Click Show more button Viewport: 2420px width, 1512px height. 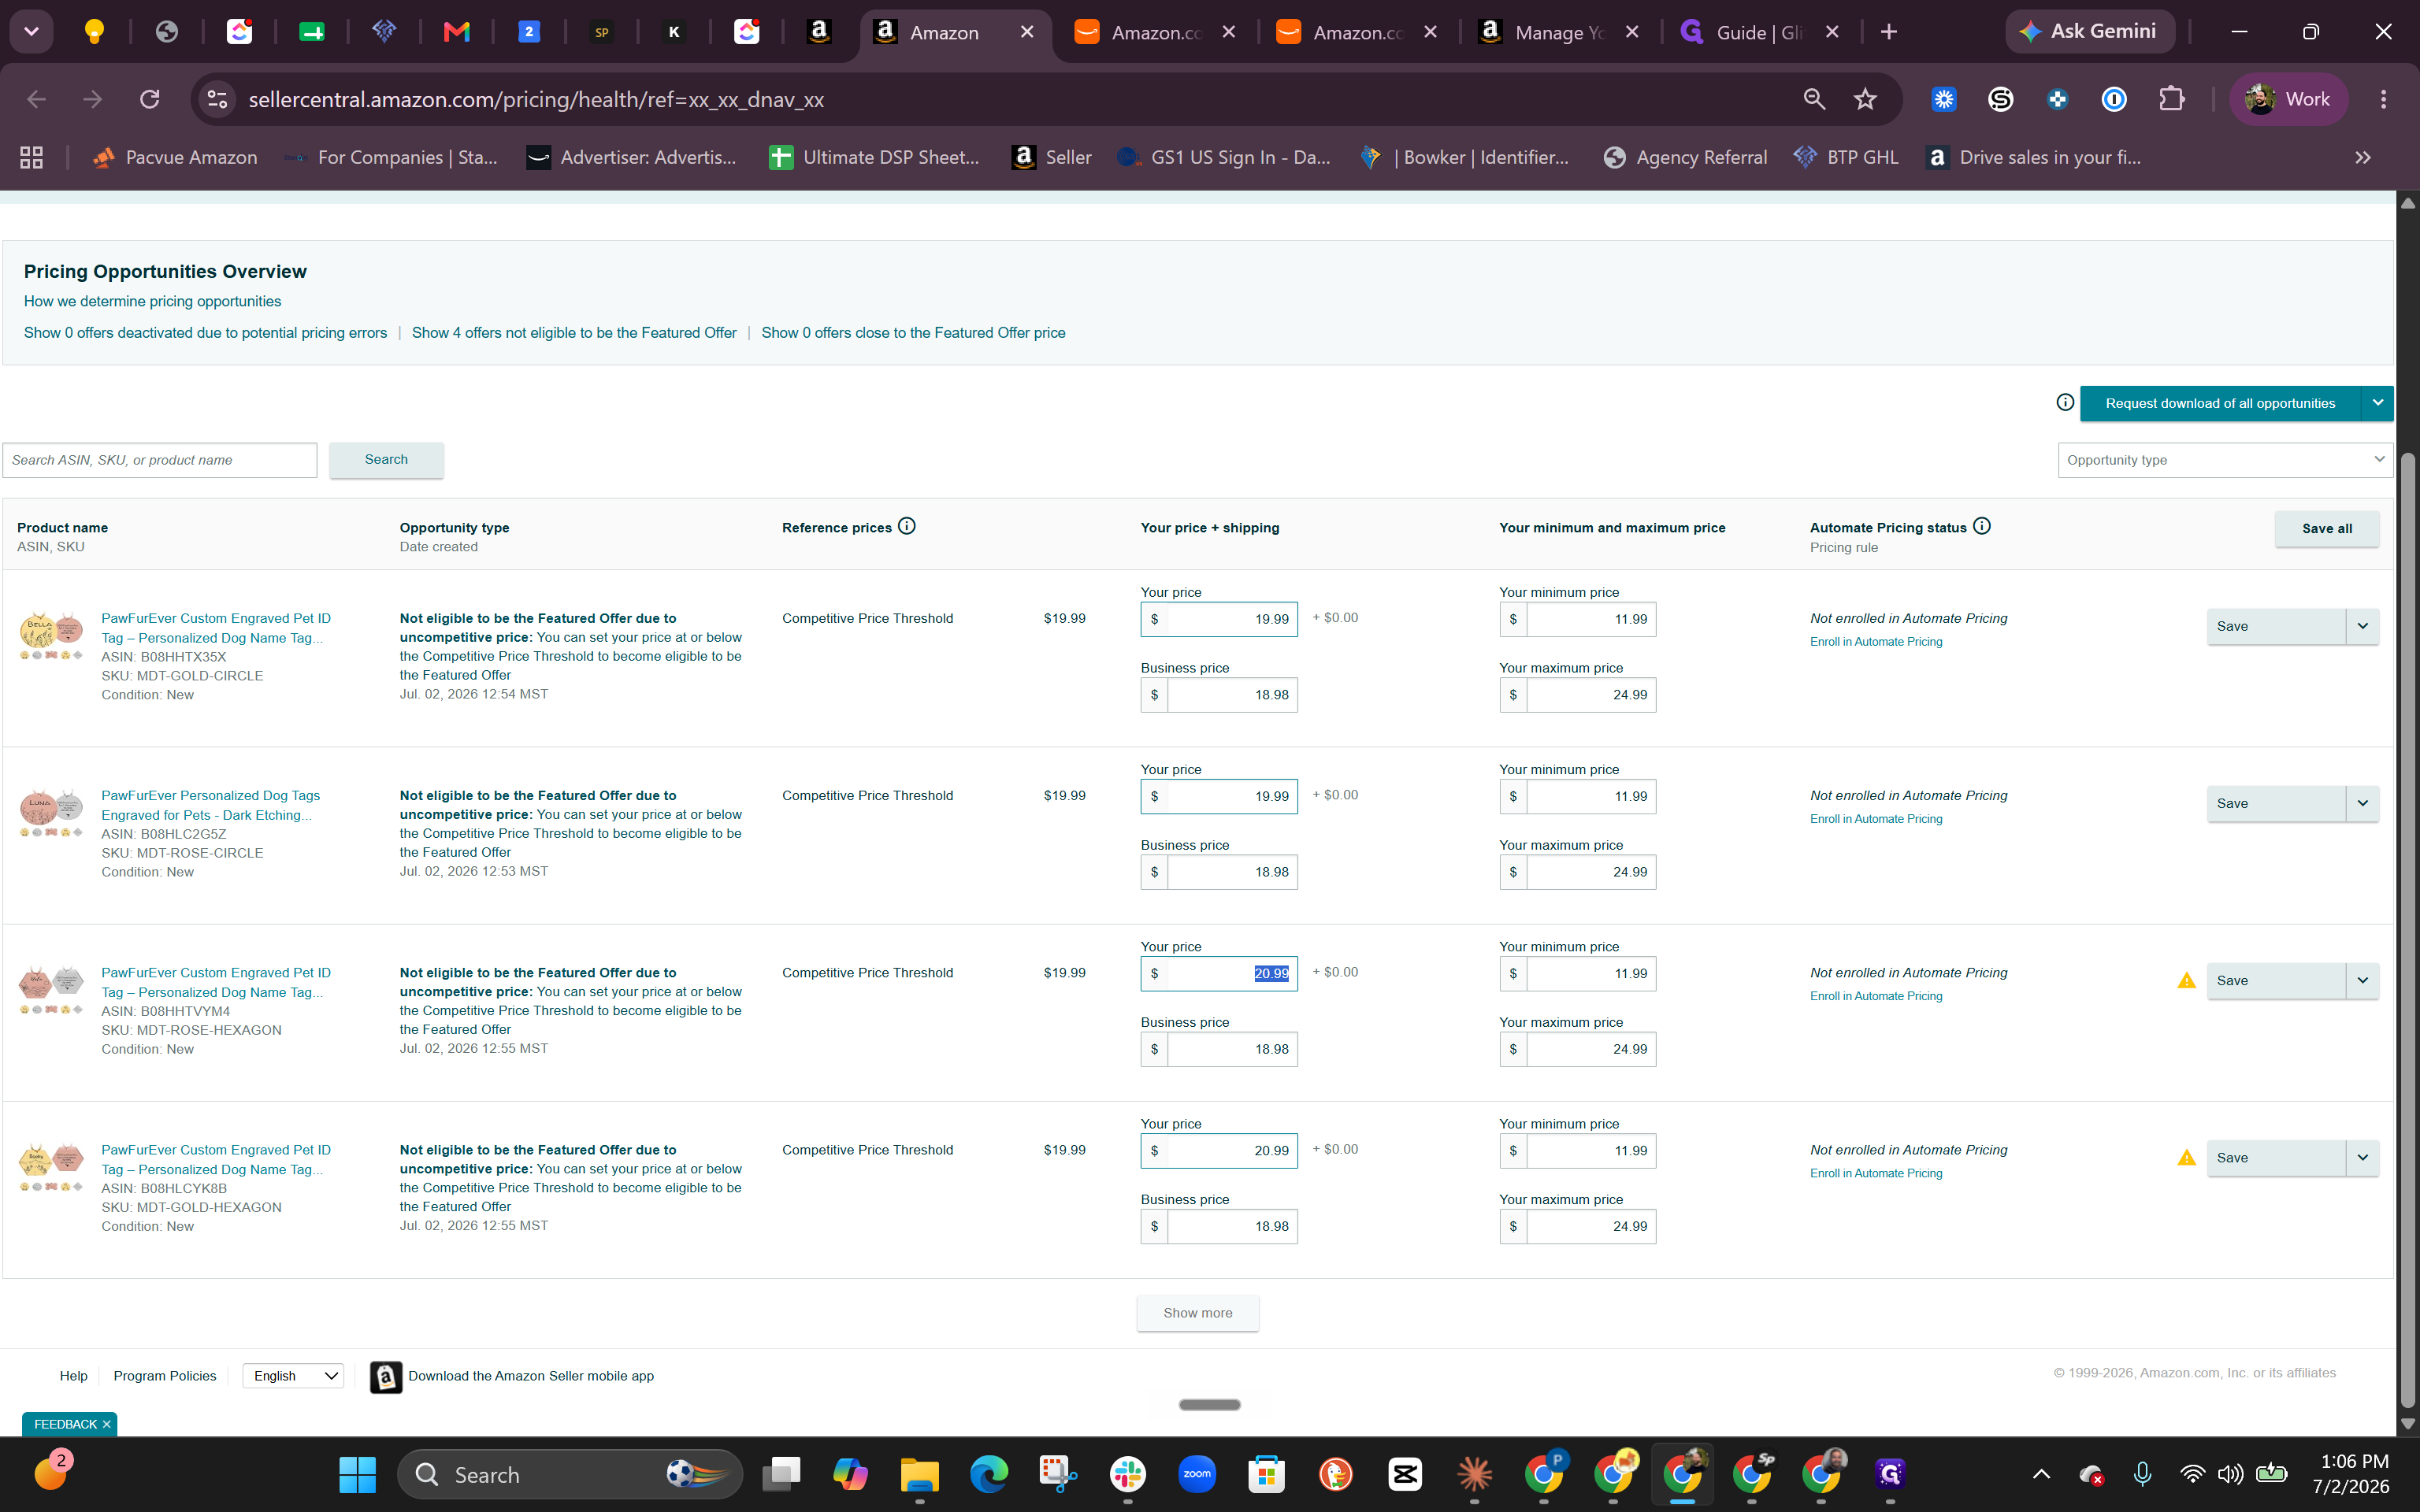click(1197, 1313)
